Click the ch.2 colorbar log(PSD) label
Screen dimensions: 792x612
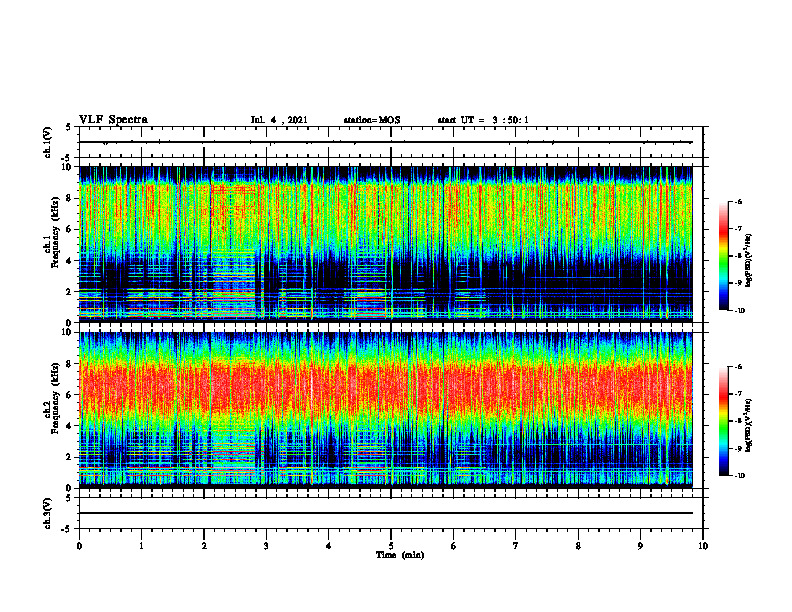pos(749,426)
